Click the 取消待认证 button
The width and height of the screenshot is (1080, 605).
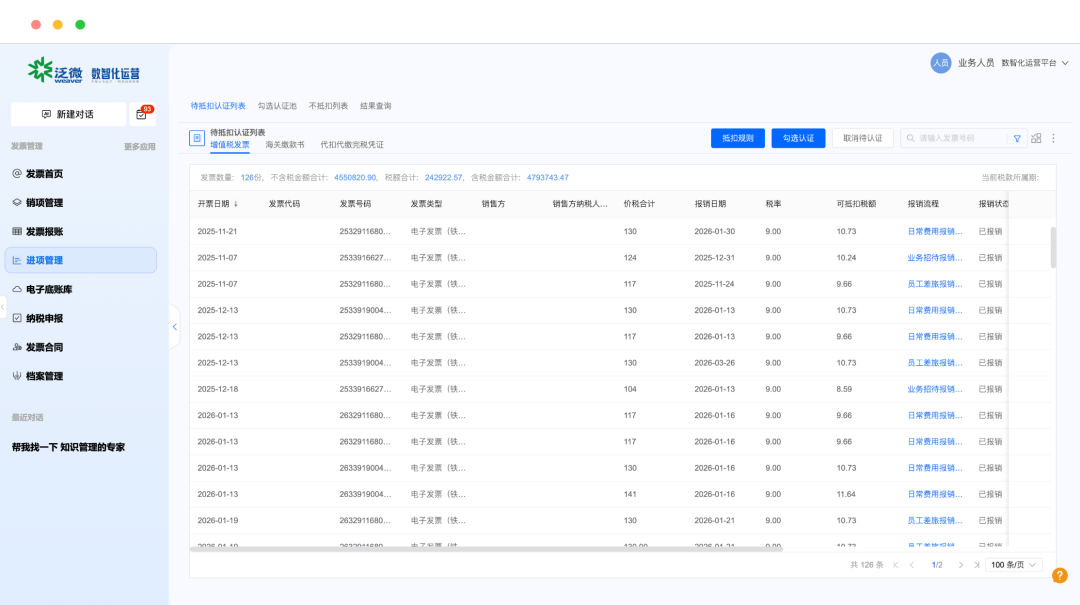click(x=862, y=139)
